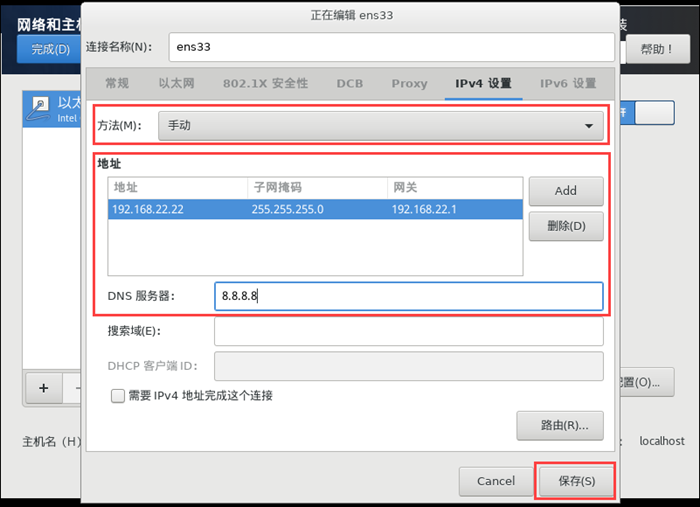Click 保存(S) to save settings
This screenshot has width=700, height=507.
pyautogui.click(x=574, y=481)
